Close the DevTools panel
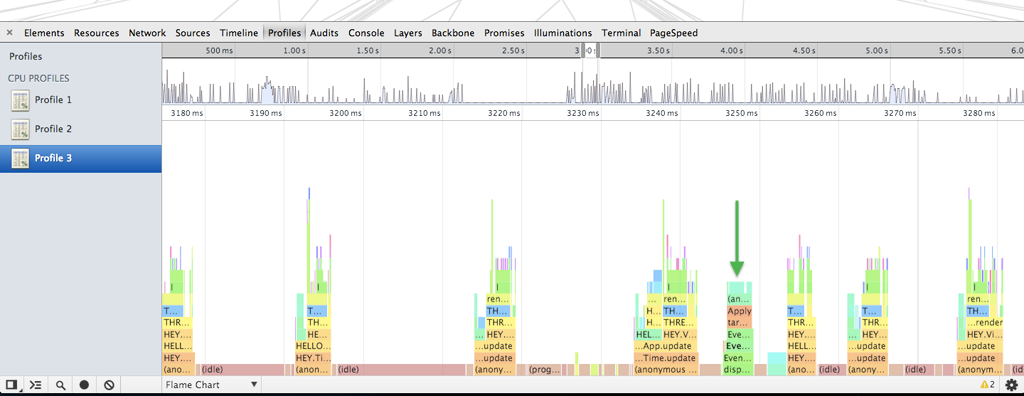The width and height of the screenshot is (1024, 396). point(9,33)
